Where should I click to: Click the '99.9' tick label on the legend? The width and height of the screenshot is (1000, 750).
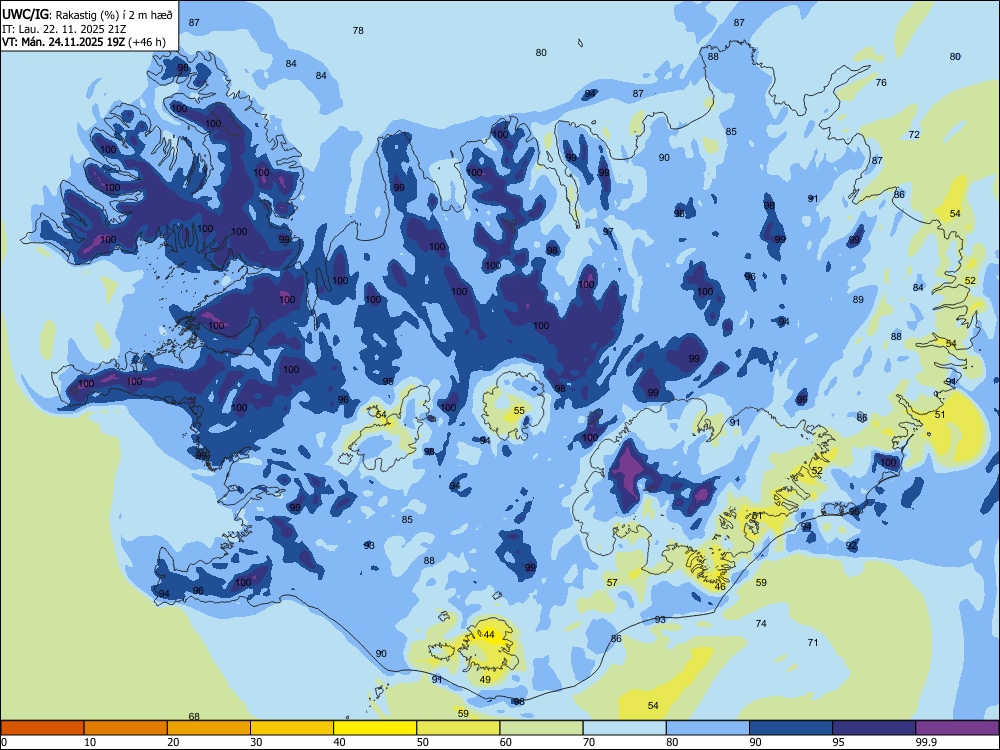point(925,742)
